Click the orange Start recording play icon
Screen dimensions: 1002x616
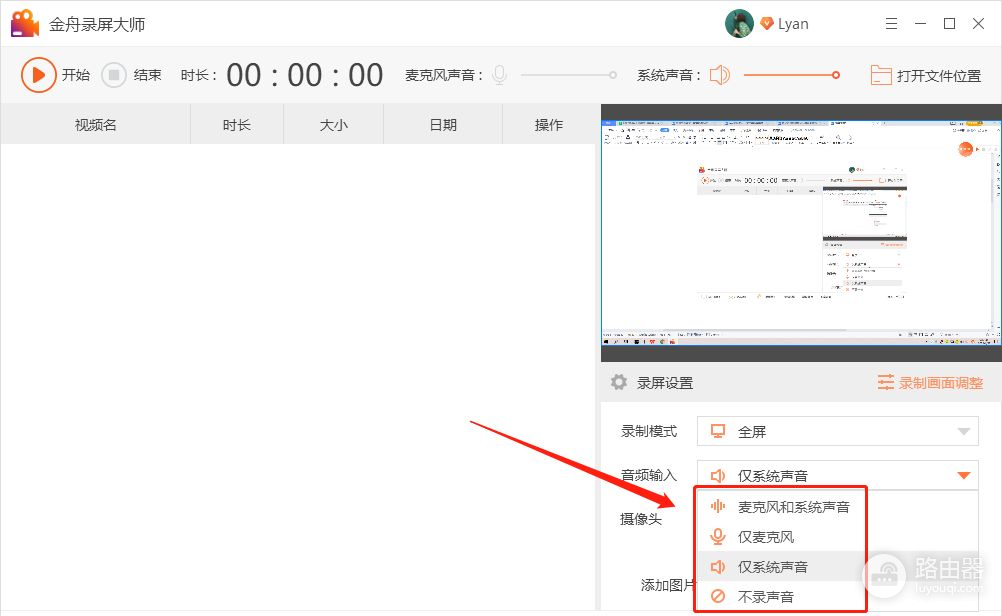pyautogui.click(x=38, y=75)
